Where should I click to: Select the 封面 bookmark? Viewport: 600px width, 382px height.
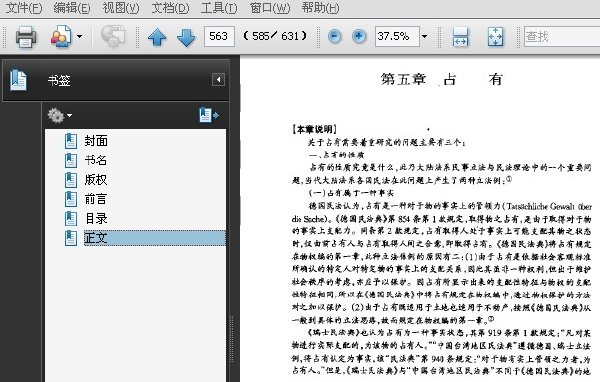tap(96, 141)
